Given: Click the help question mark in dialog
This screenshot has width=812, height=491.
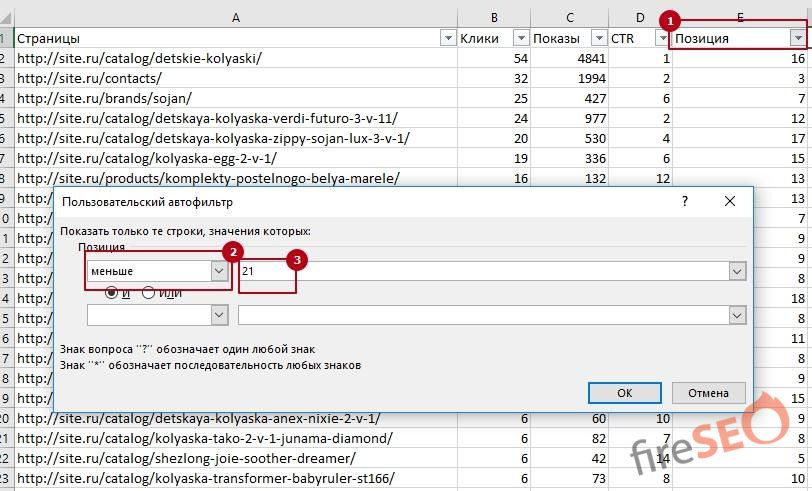Looking at the screenshot, I should (x=685, y=201).
